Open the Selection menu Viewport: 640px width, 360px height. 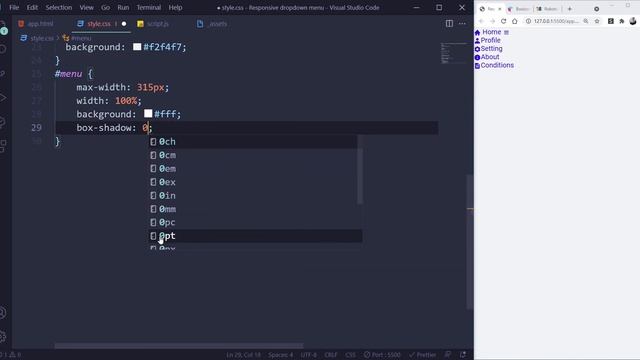pos(59,7)
